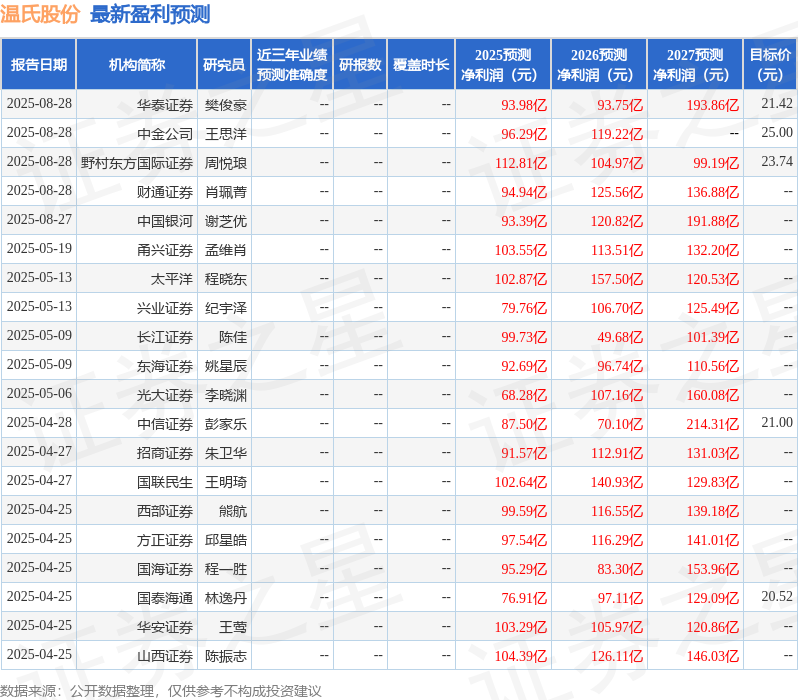Click analyst 周悦琅
This screenshot has height=700, width=798.
(x=225, y=163)
